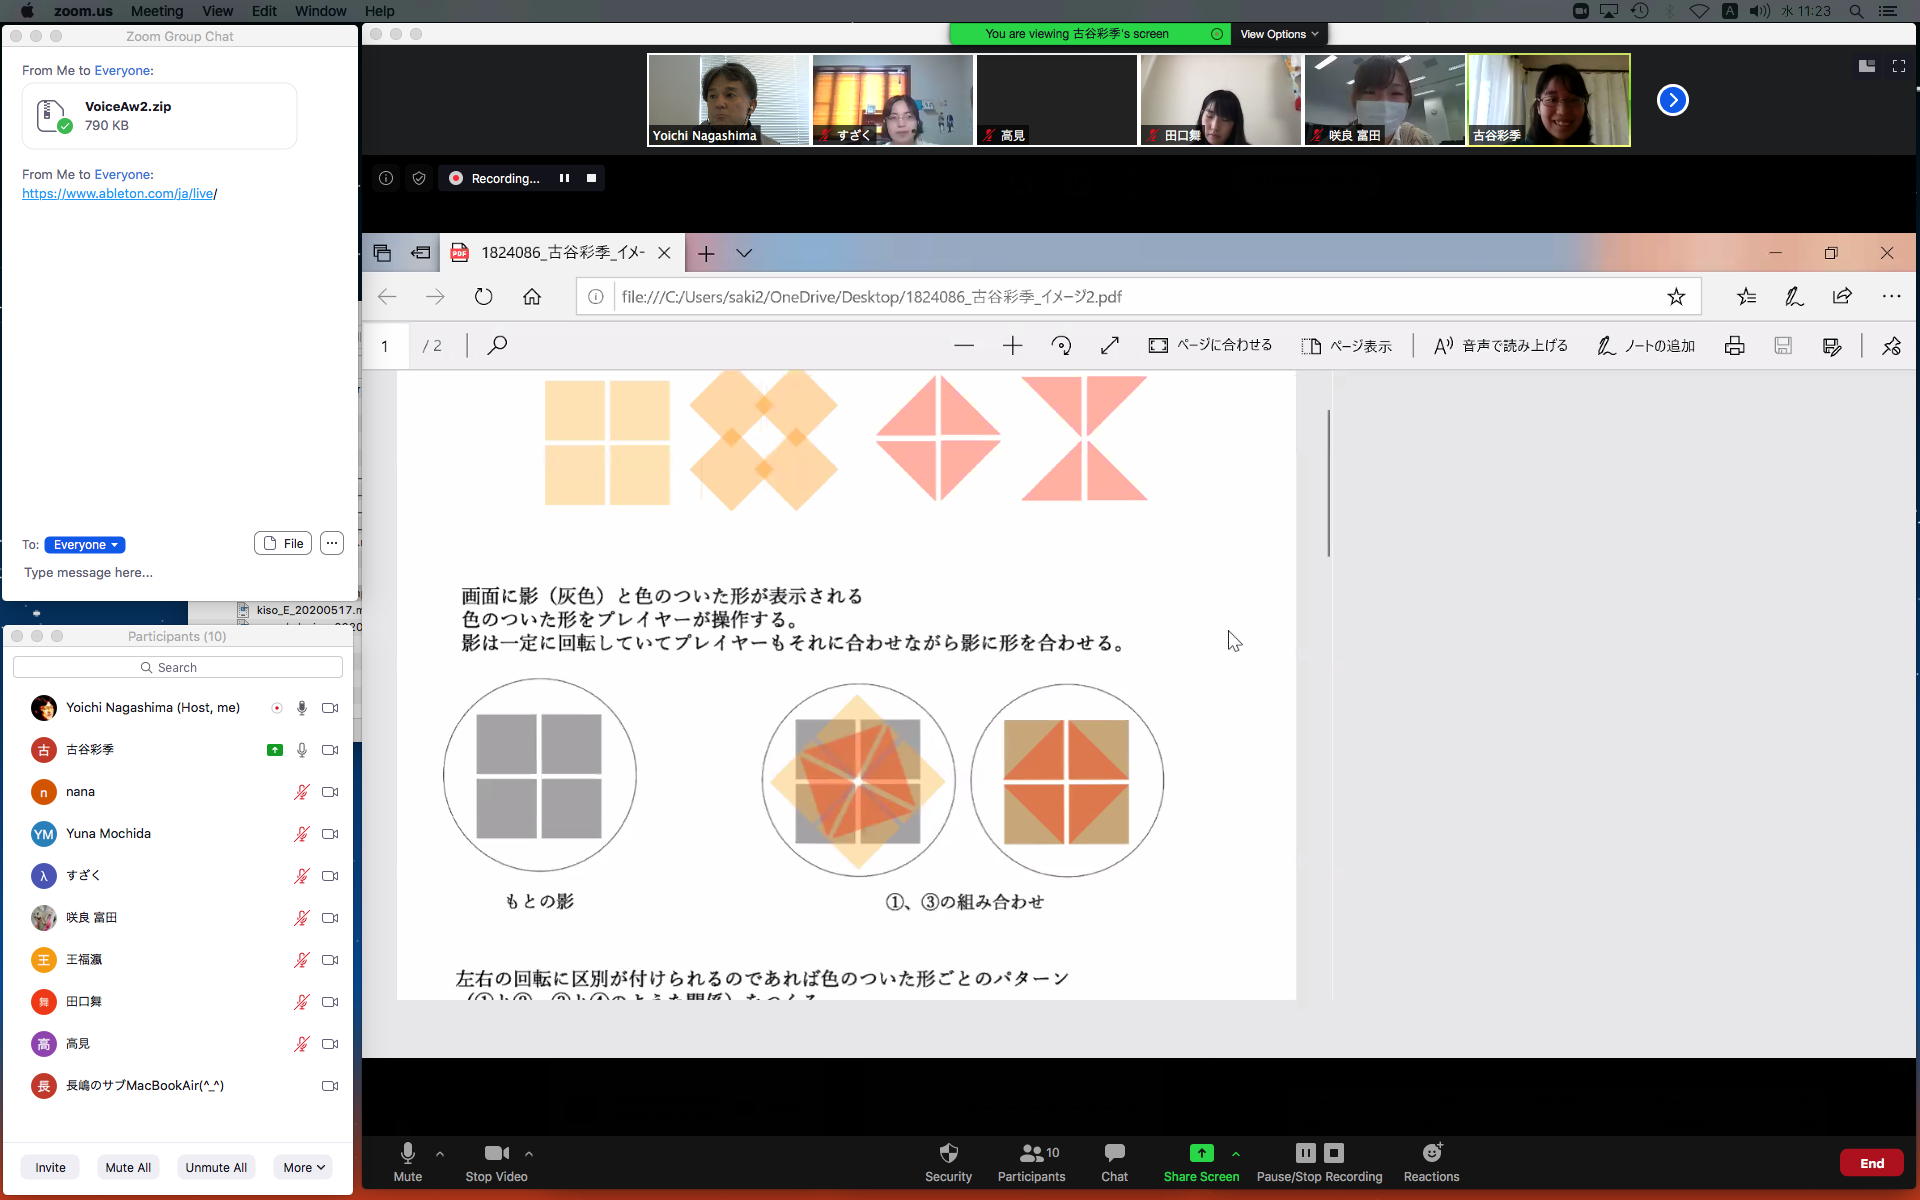Show next video thumbnails with blue arrow

(1672, 100)
